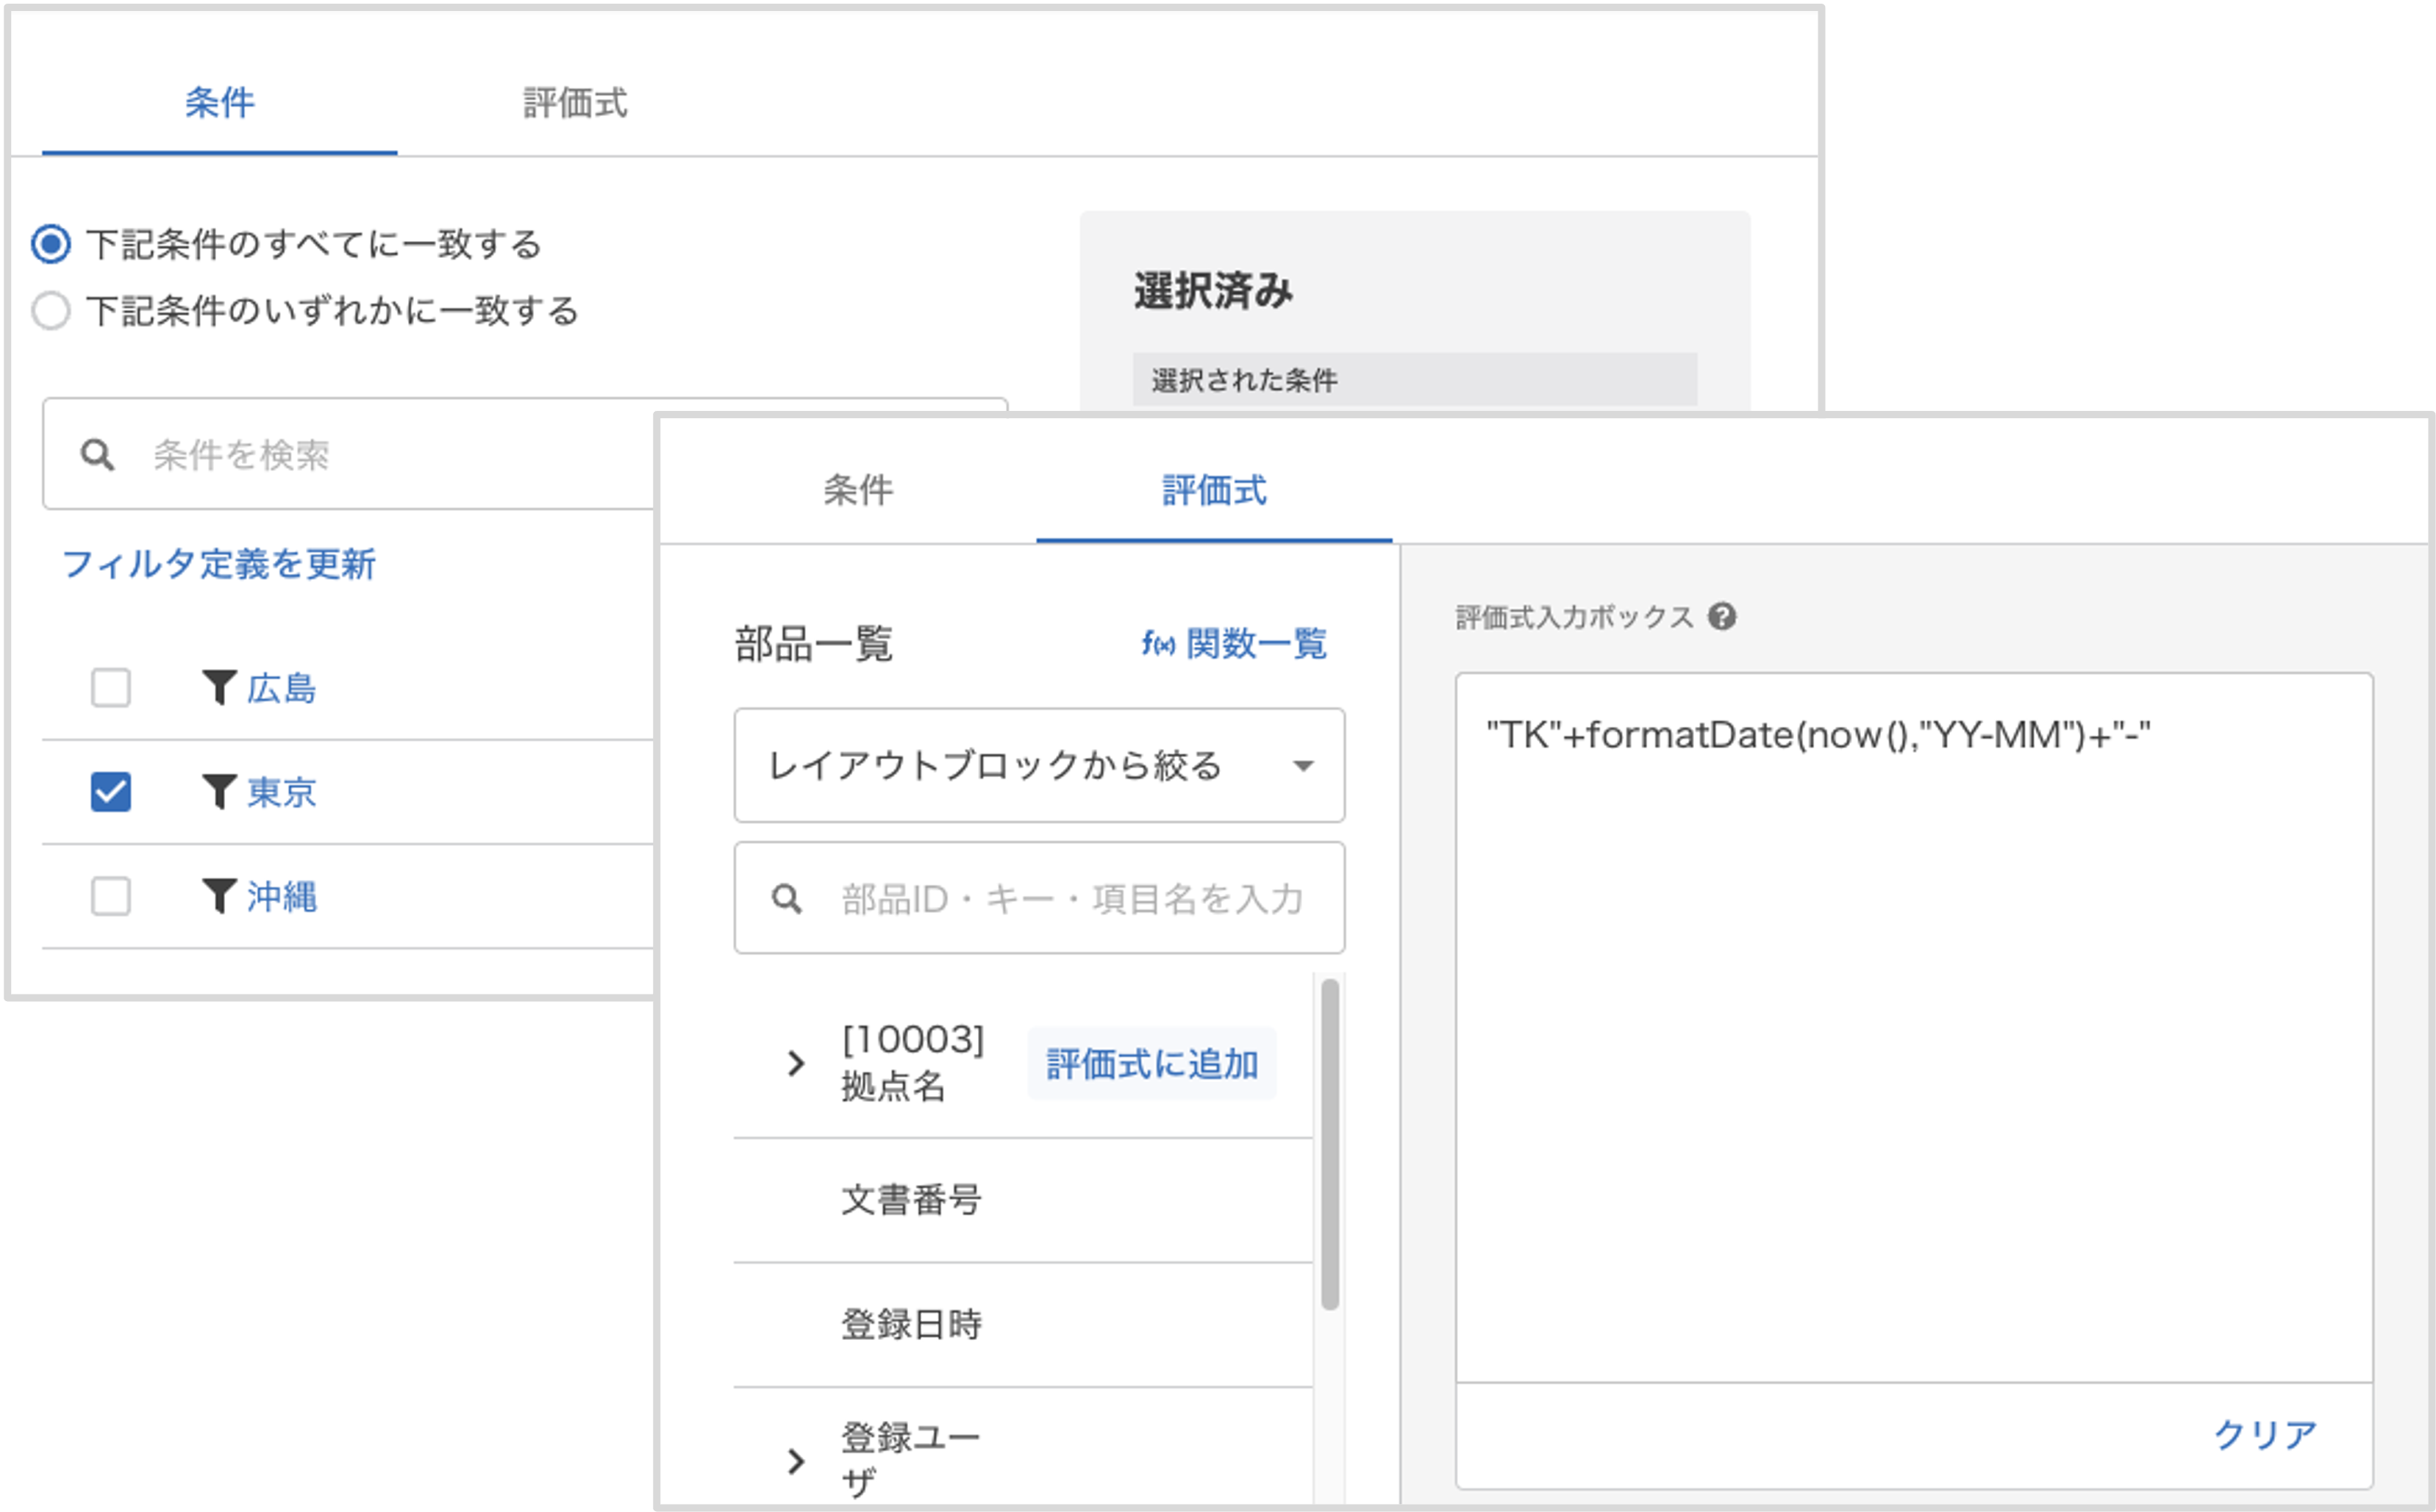The image size is (2436, 1512).
Task: Click the search icon in 条件を検索 field
Action: coord(97,455)
